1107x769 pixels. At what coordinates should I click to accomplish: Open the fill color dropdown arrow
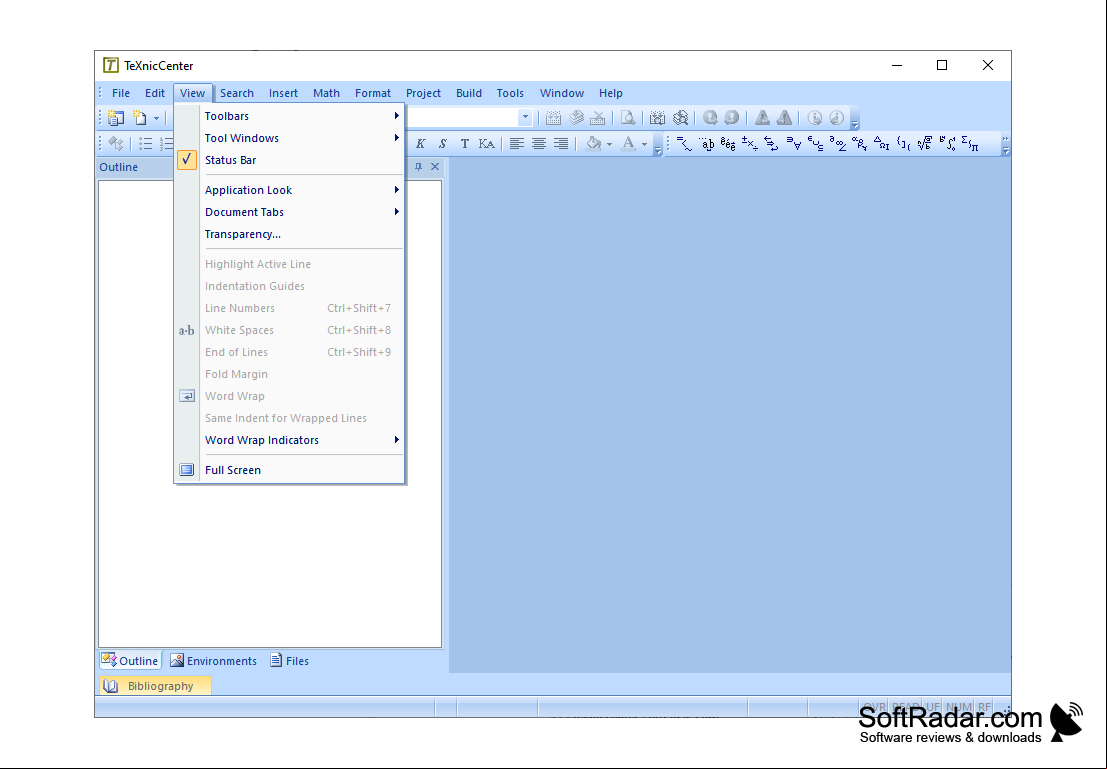click(609, 144)
